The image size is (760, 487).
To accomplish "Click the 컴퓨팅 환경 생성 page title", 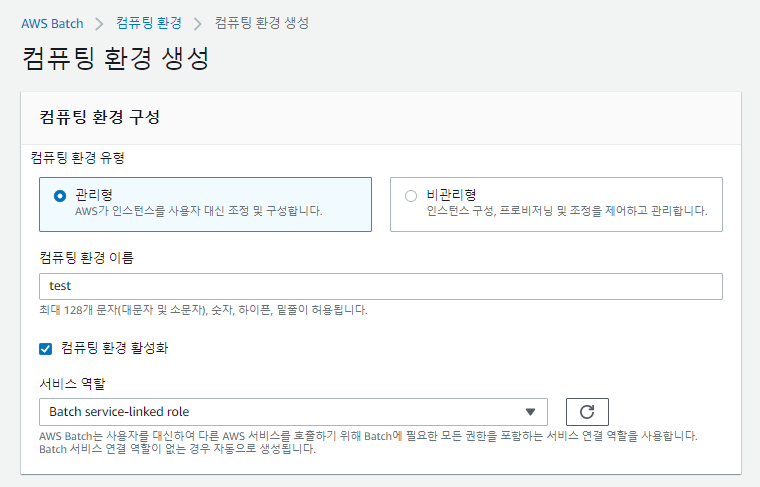I will (x=115, y=58).
